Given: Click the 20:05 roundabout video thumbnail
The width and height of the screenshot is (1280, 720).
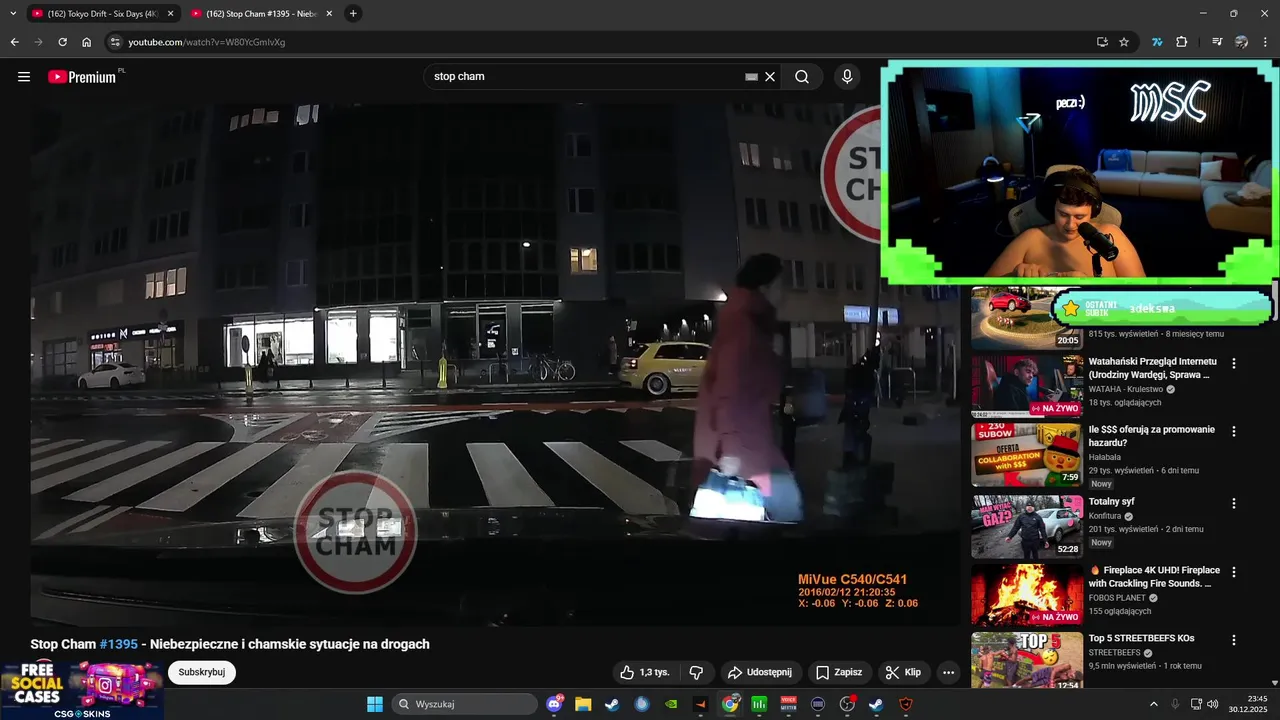Looking at the screenshot, I should coord(1027,318).
